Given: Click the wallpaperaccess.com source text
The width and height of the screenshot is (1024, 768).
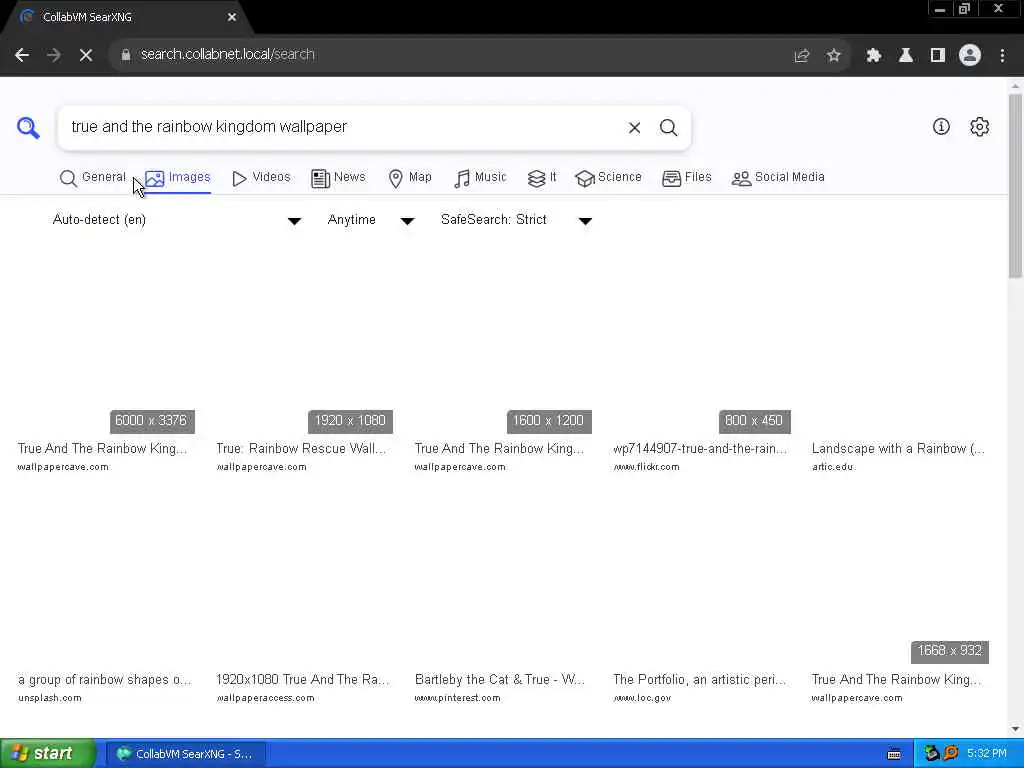Looking at the screenshot, I should pyautogui.click(x=265, y=698).
